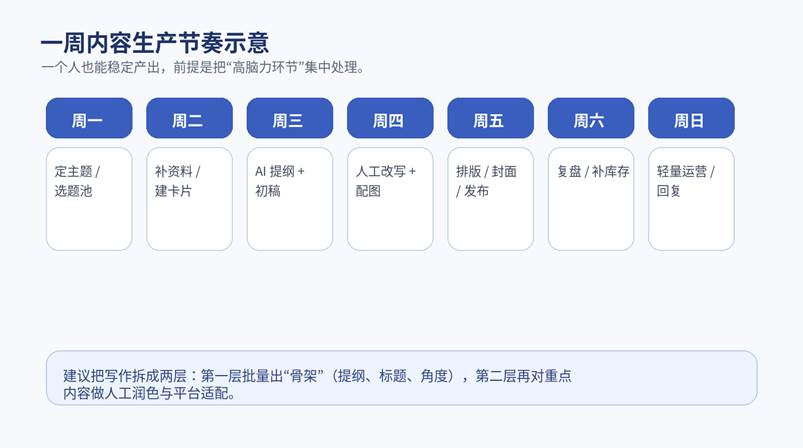
Task: Click the note line beginning 建议把写作拆成两层
Action: coord(318,376)
